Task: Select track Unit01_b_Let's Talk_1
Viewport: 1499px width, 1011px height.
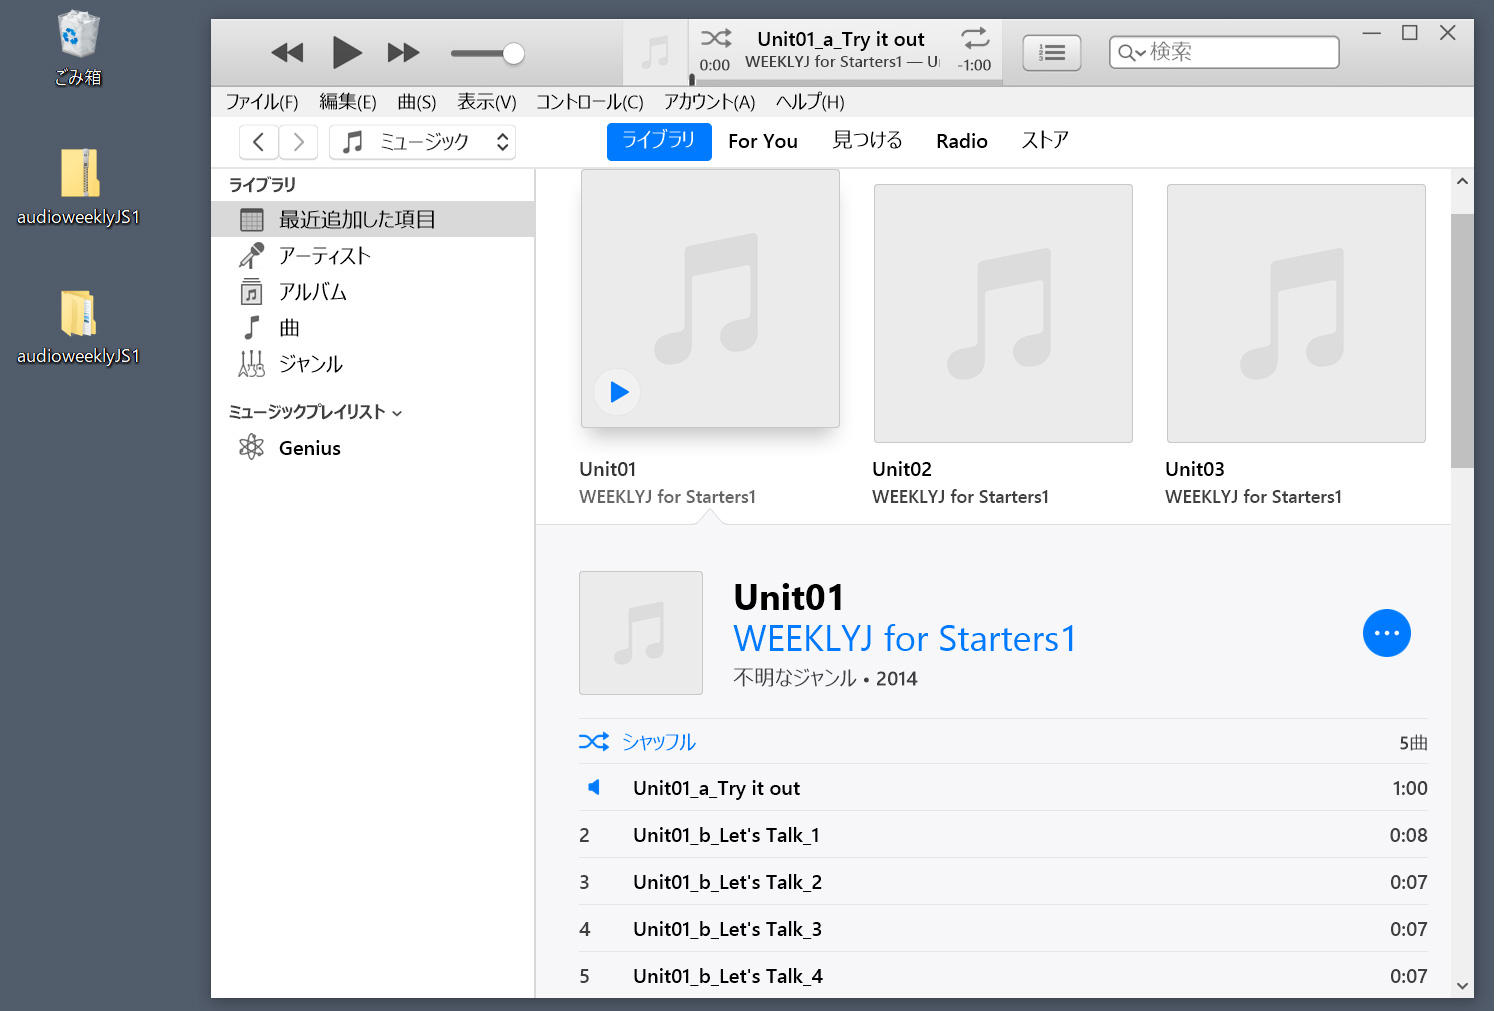Action: pos(1003,835)
